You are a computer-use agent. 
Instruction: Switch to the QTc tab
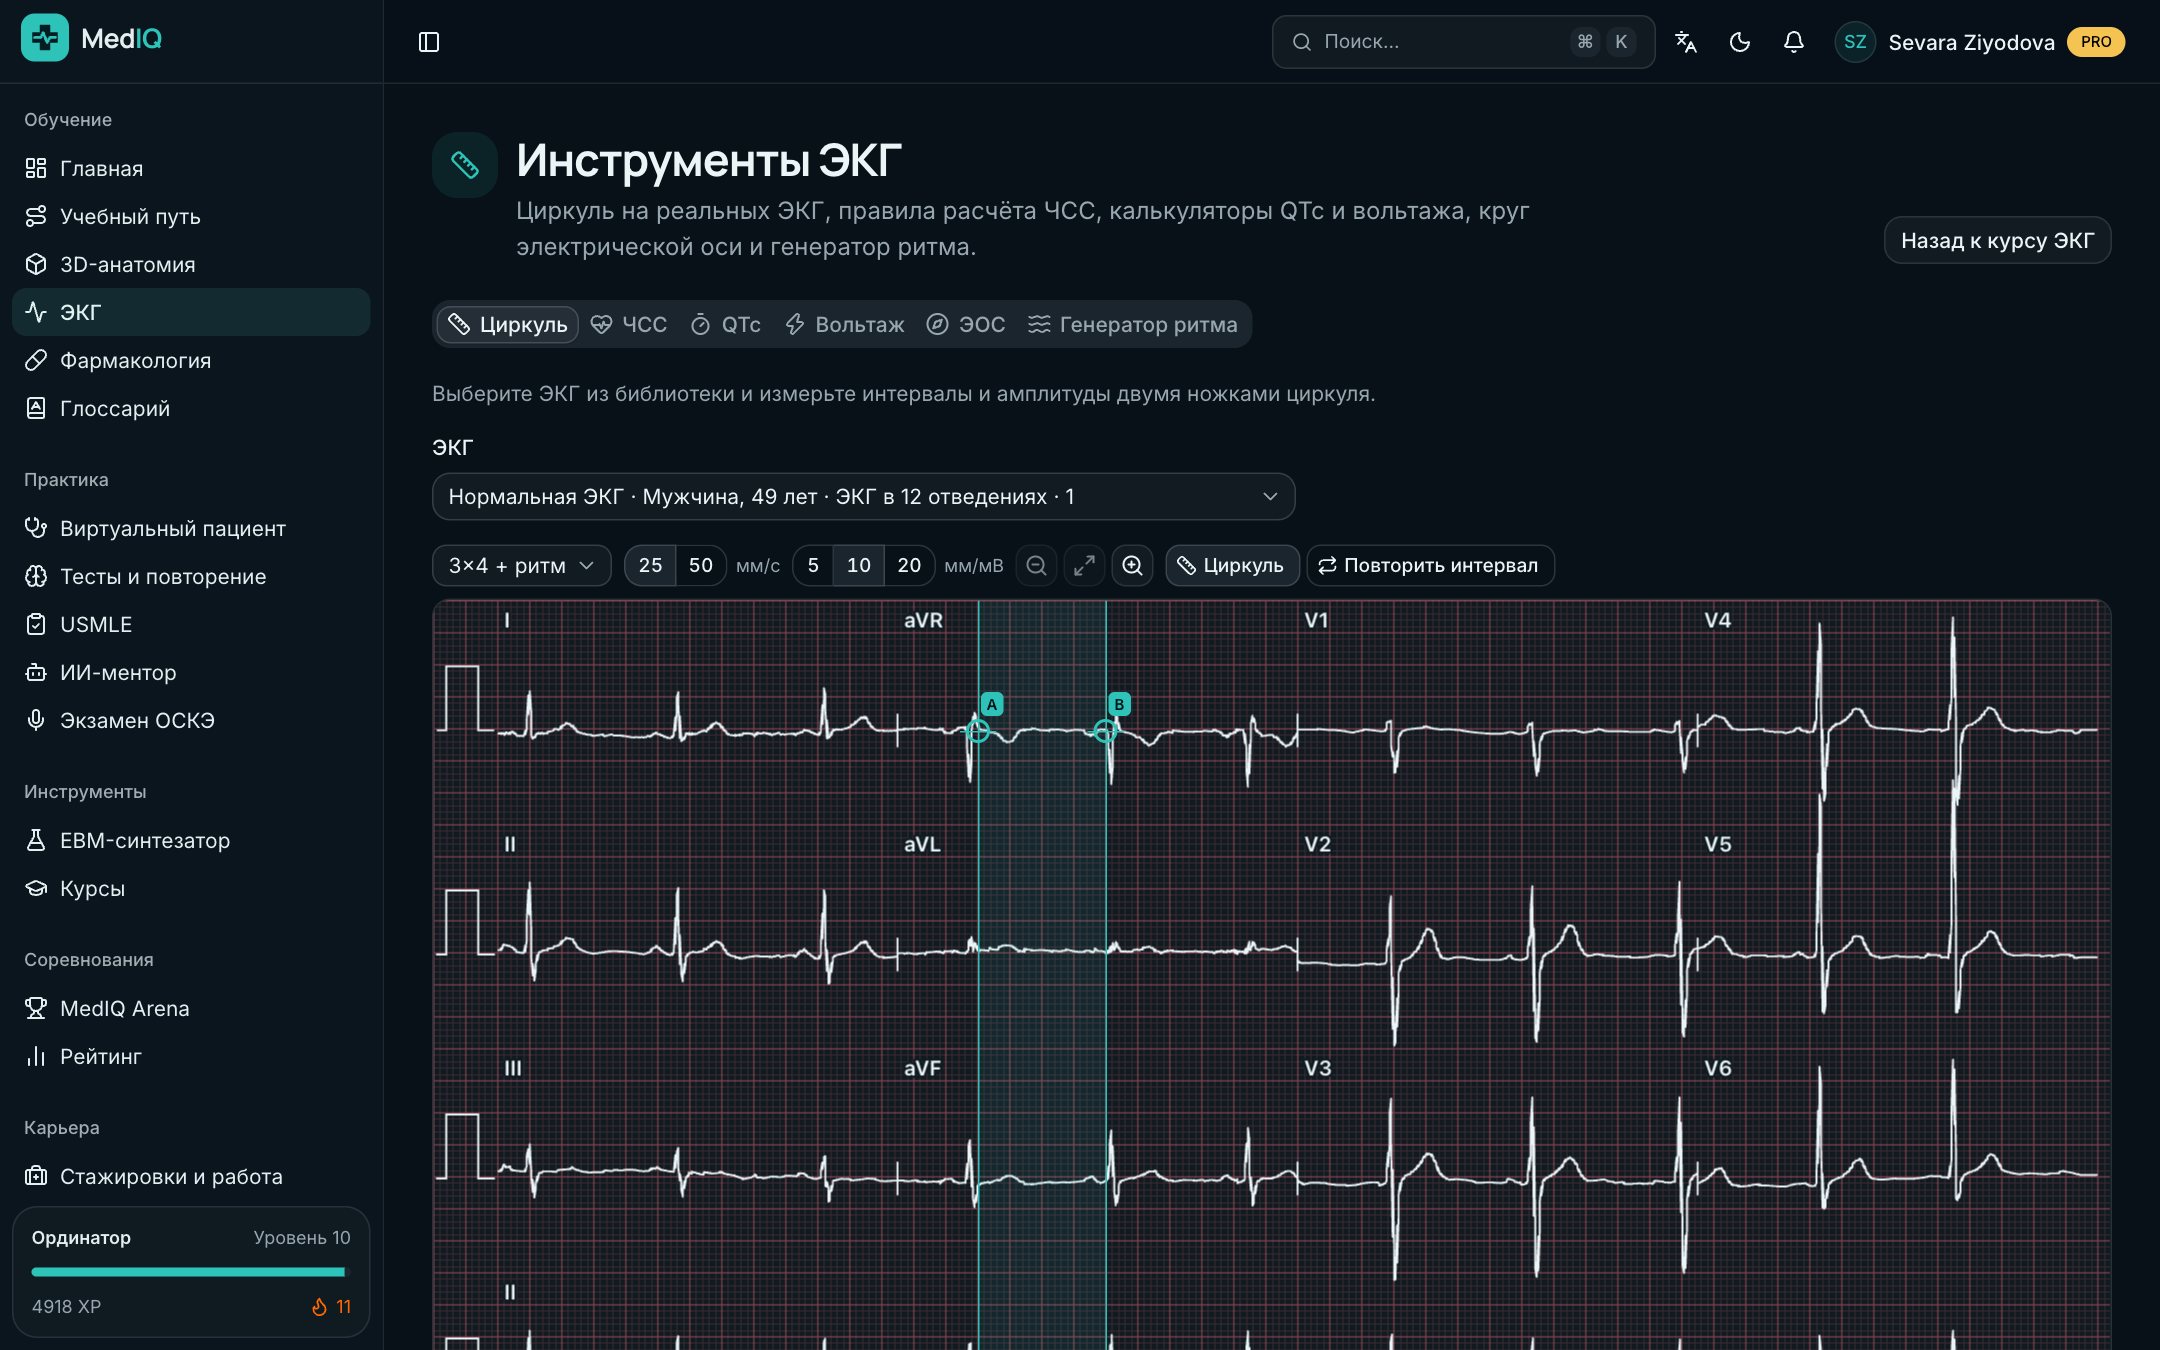(726, 325)
